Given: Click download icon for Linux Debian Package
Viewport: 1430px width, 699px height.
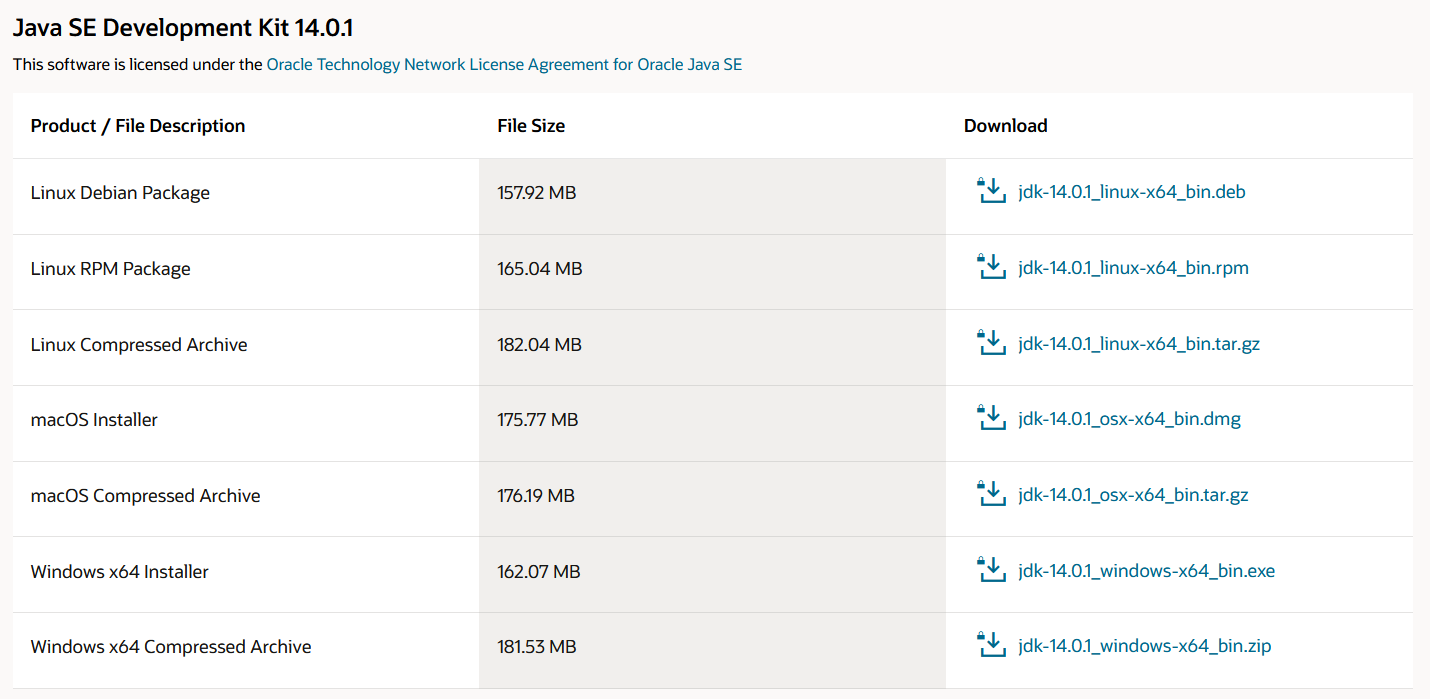Looking at the screenshot, I should point(990,190).
